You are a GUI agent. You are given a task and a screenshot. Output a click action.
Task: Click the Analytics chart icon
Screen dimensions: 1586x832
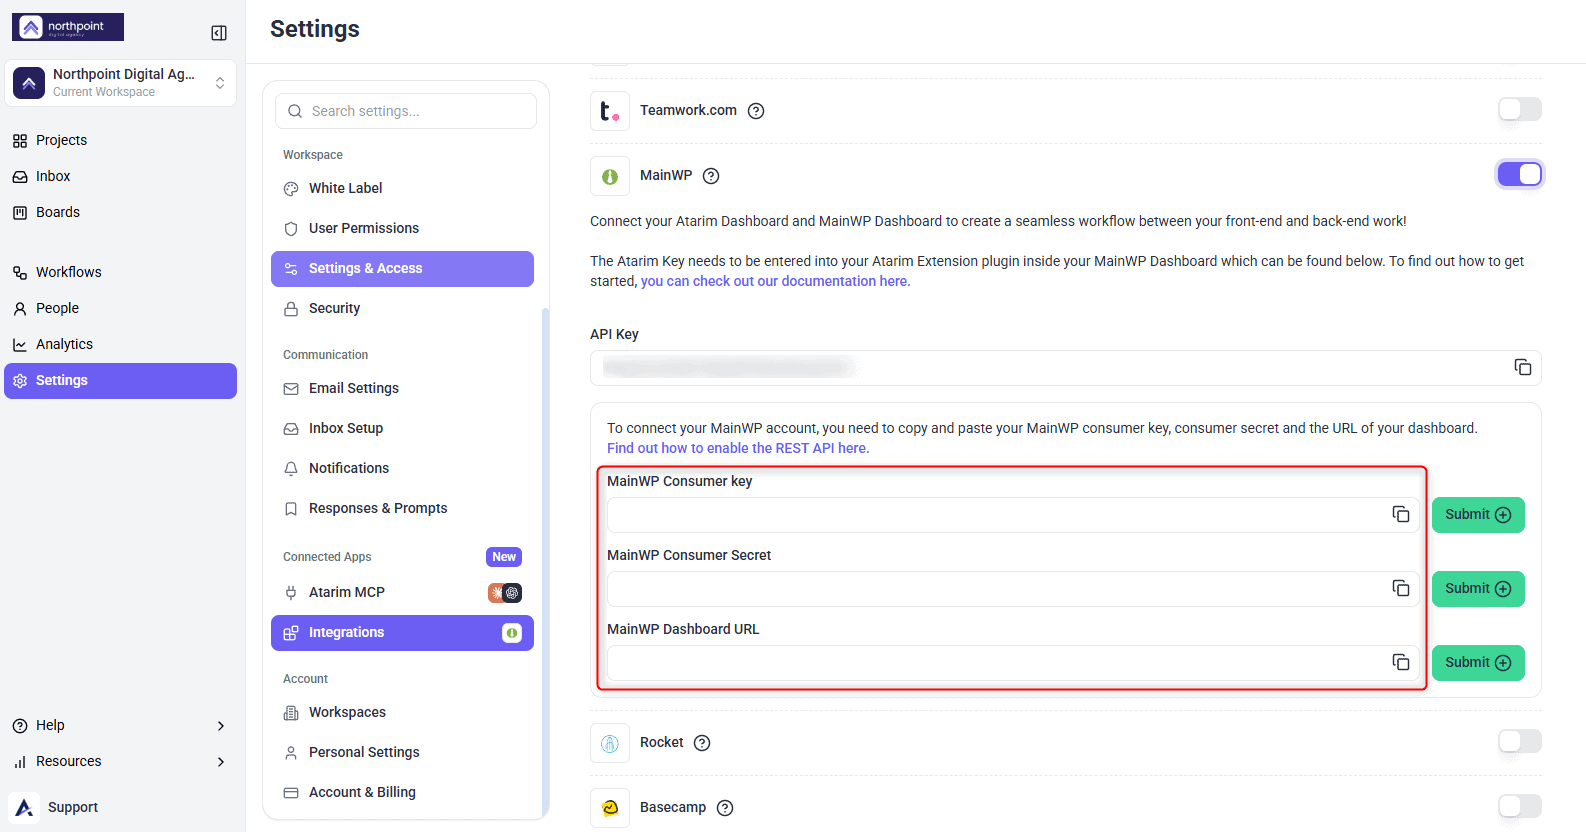point(20,345)
